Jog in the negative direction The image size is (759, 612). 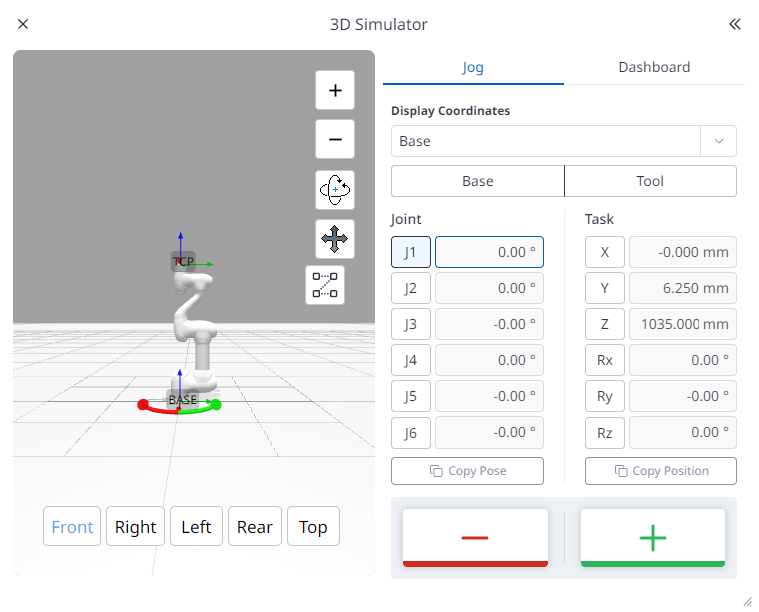[475, 537]
